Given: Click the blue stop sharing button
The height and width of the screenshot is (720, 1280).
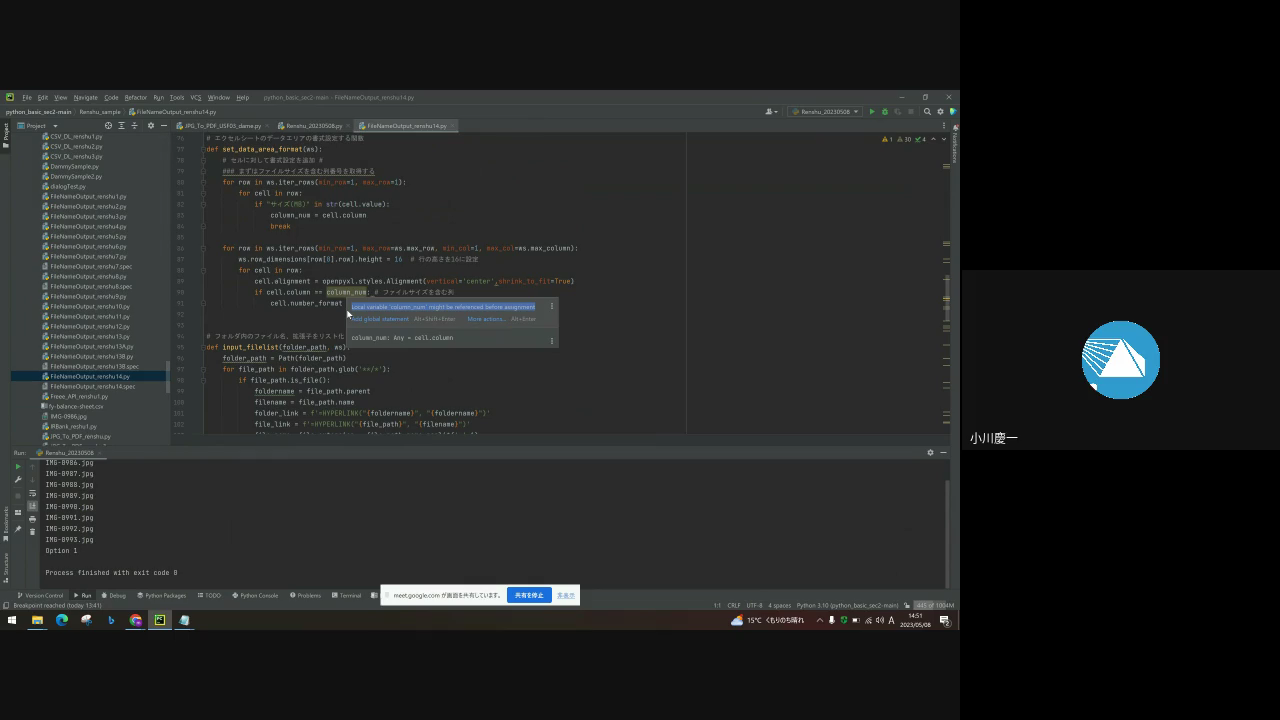Looking at the screenshot, I should pyautogui.click(x=529, y=595).
